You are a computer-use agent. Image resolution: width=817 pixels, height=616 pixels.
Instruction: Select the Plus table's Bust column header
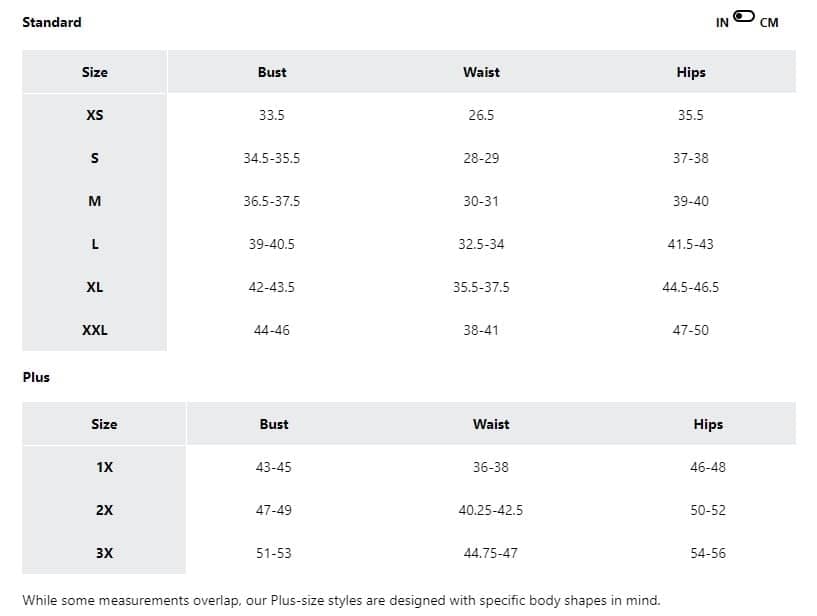point(274,424)
